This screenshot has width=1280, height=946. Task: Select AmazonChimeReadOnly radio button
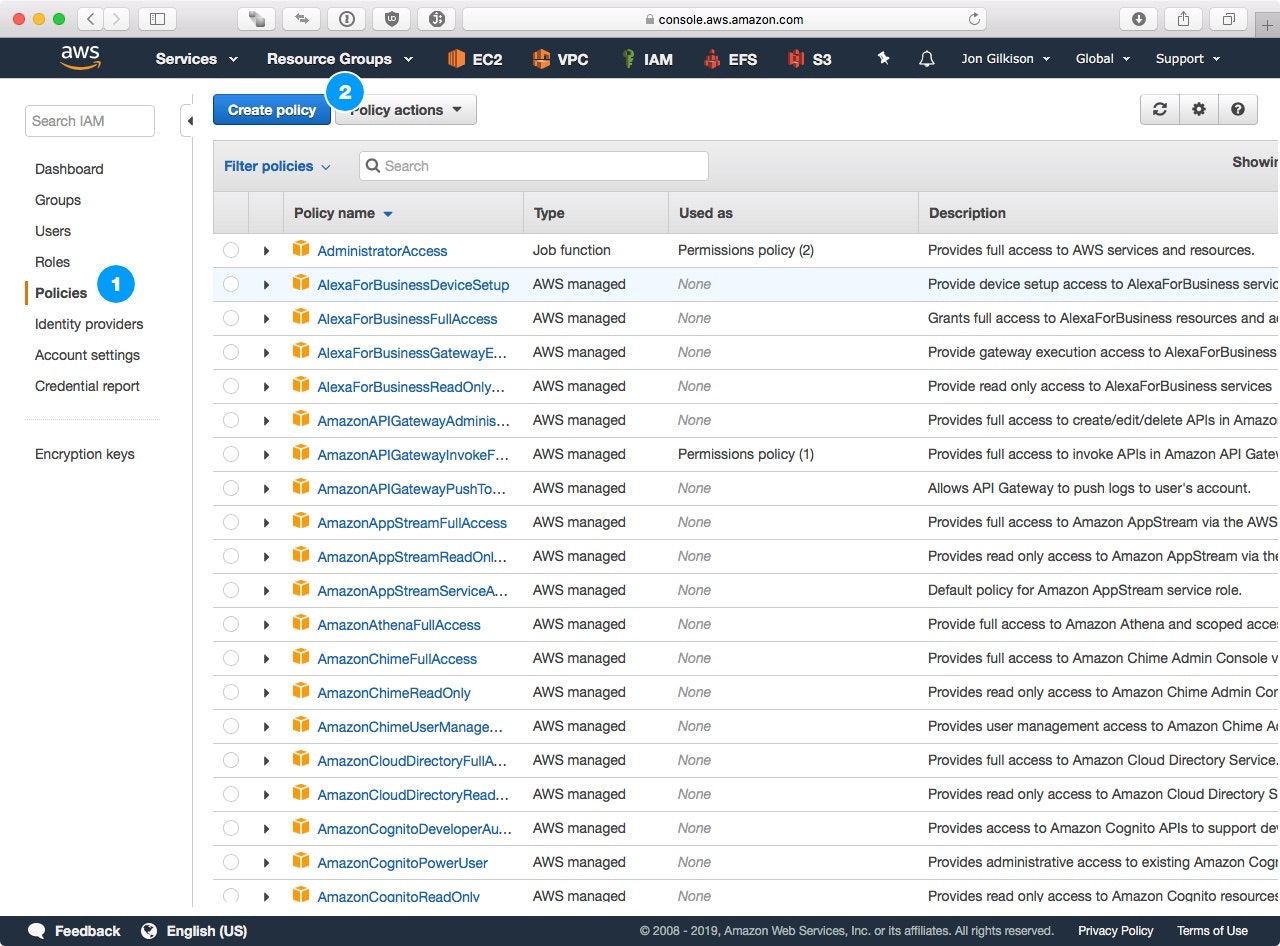tap(231, 692)
